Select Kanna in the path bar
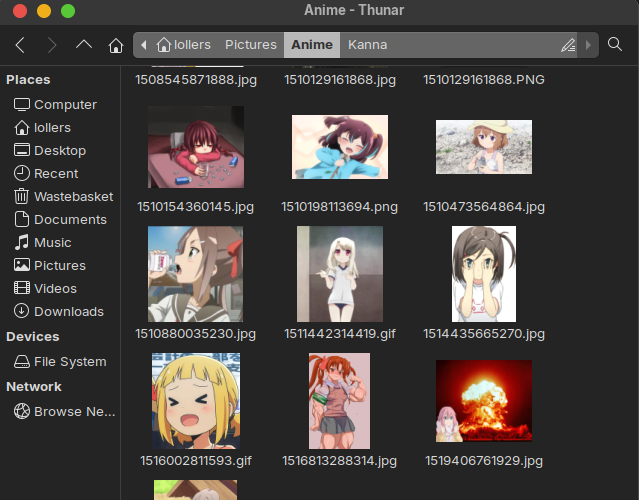The height and width of the screenshot is (500, 639). click(367, 45)
